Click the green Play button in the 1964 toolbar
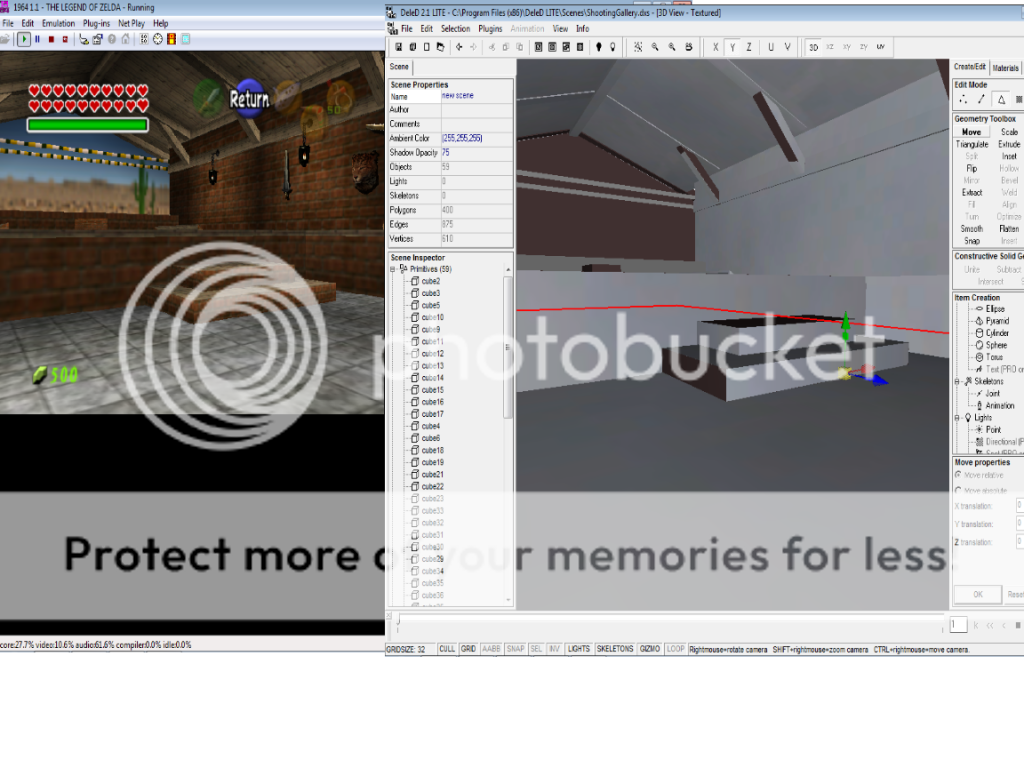1024x768 pixels. (24, 39)
